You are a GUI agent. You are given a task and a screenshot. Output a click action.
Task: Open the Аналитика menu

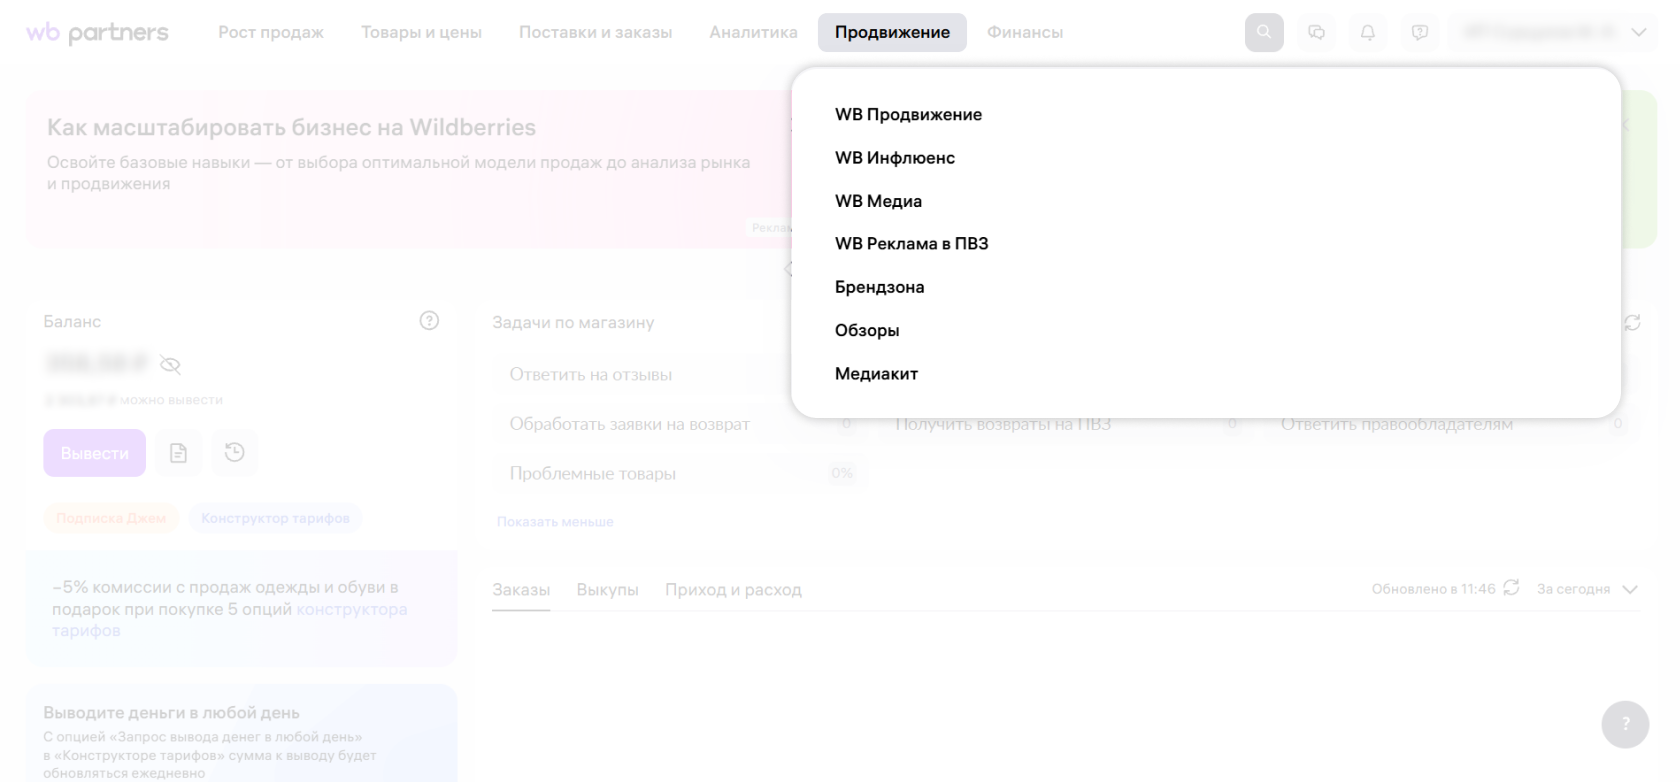pos(753,32)
